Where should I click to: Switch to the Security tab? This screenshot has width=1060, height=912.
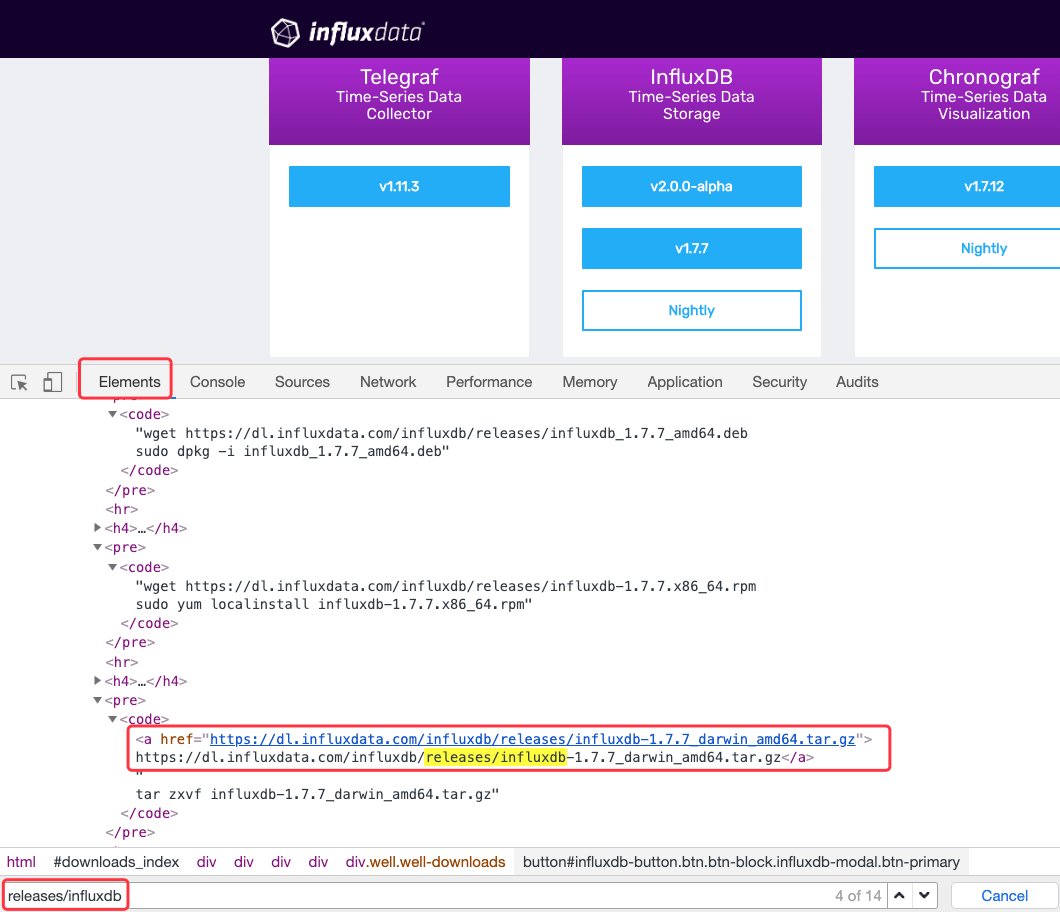pyautogui.click(x=779, y=382)
